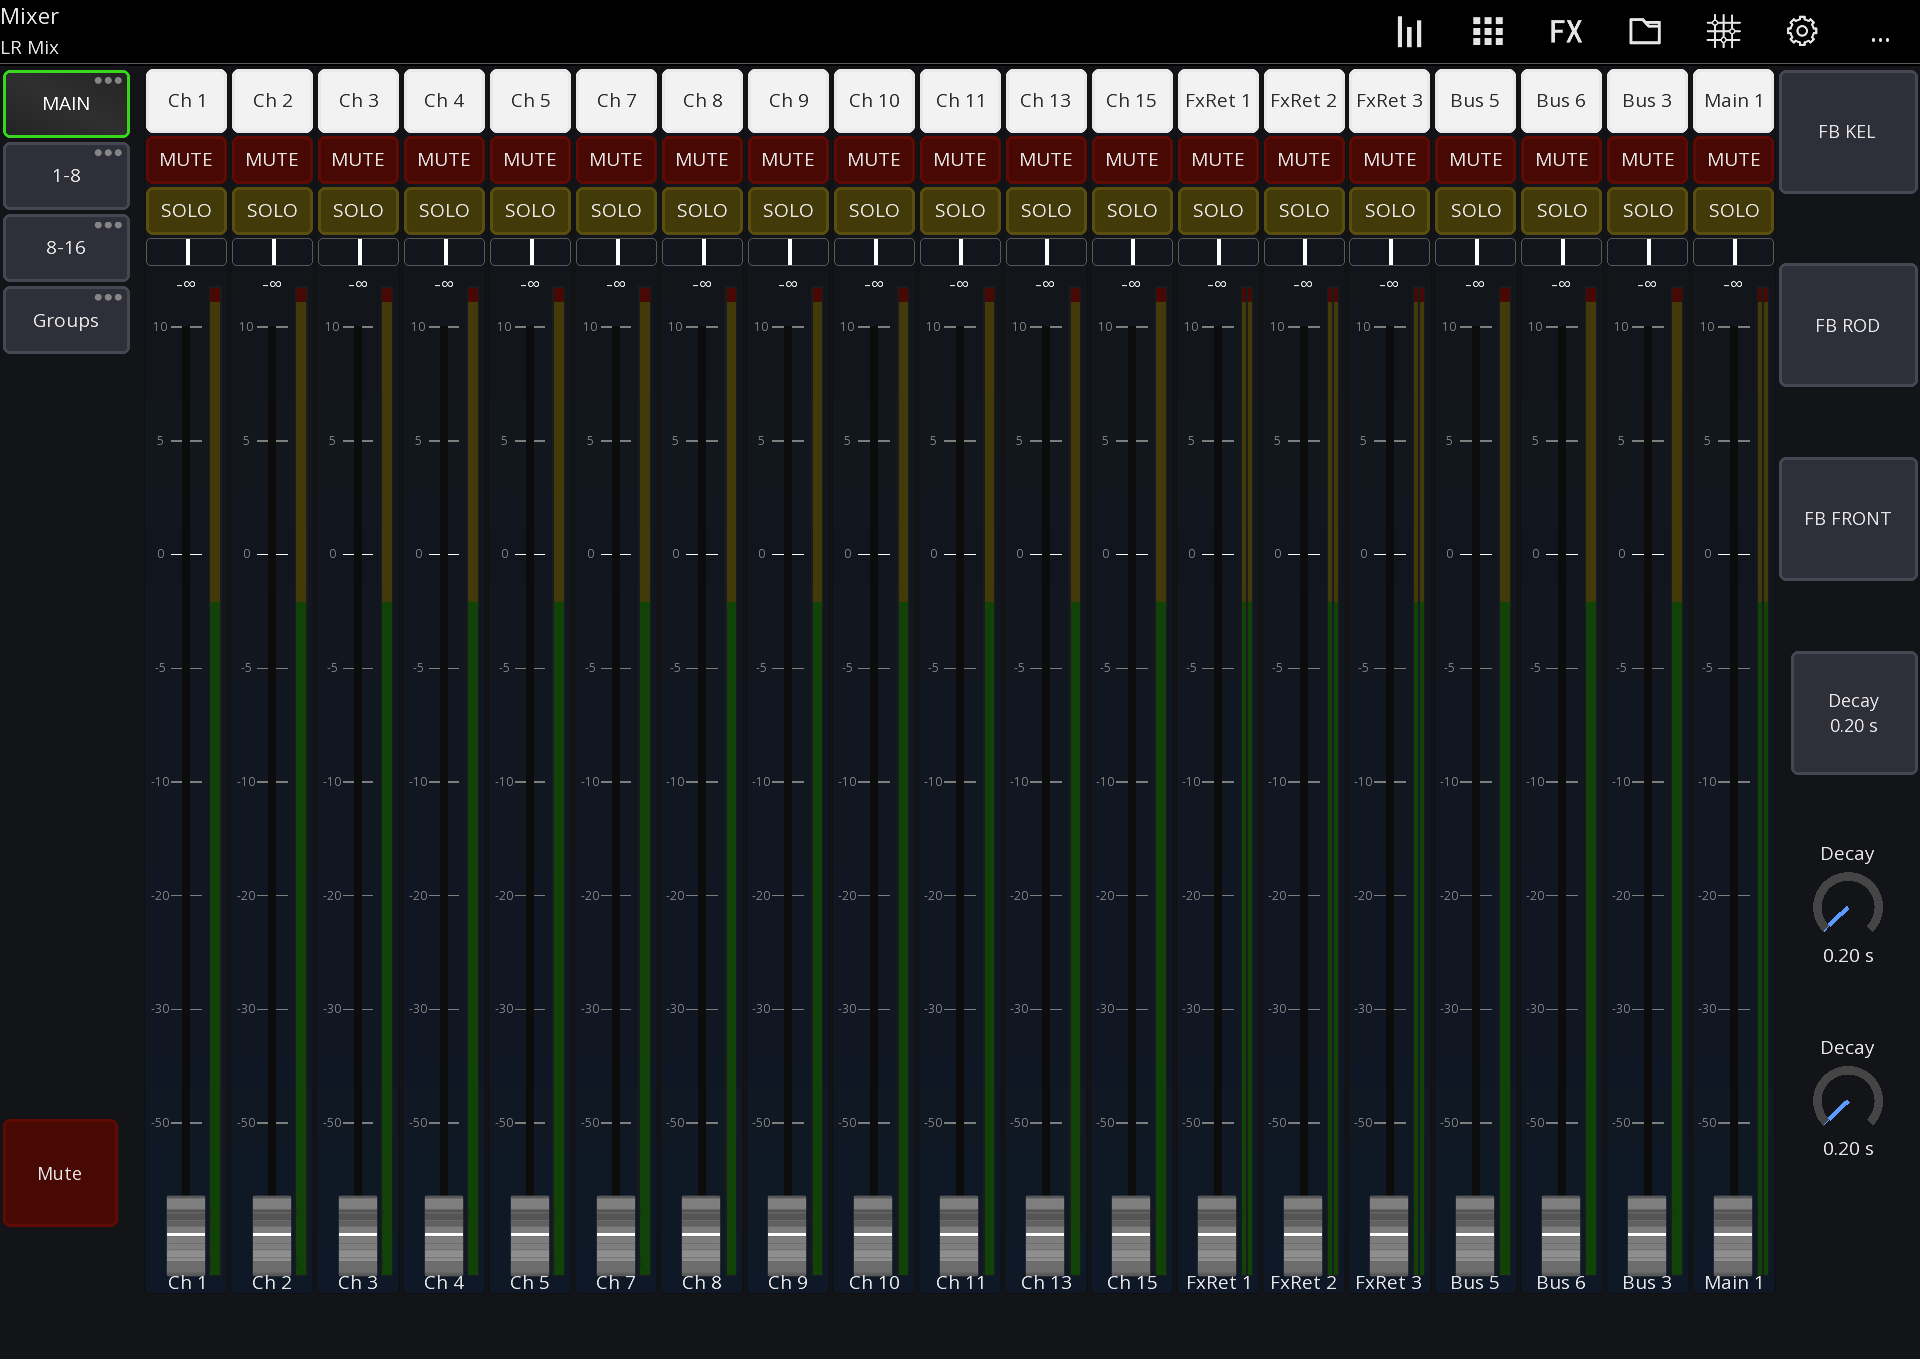1920x1359 pixels.
Task: Select the Ch 13 channel header
Action: tap(1046, 100)
